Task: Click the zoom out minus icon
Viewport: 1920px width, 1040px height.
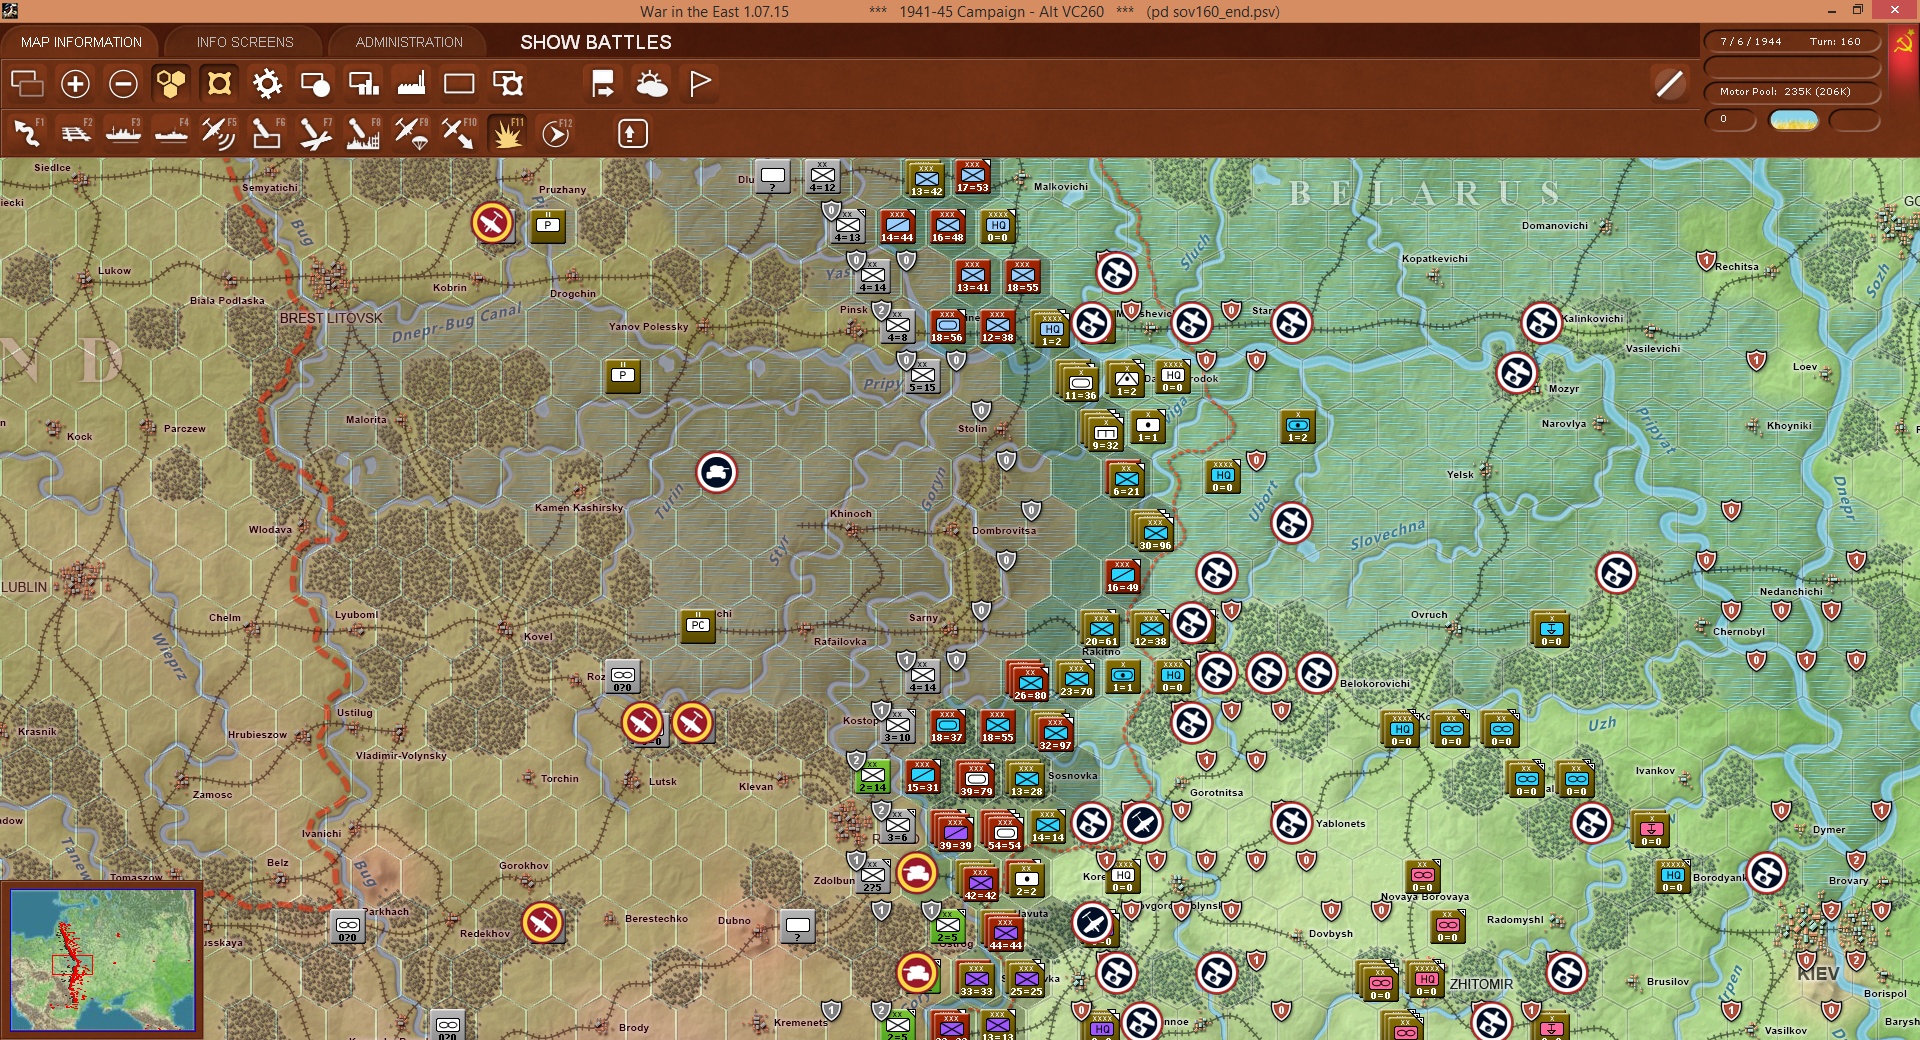Action: (x=123, y=84)
